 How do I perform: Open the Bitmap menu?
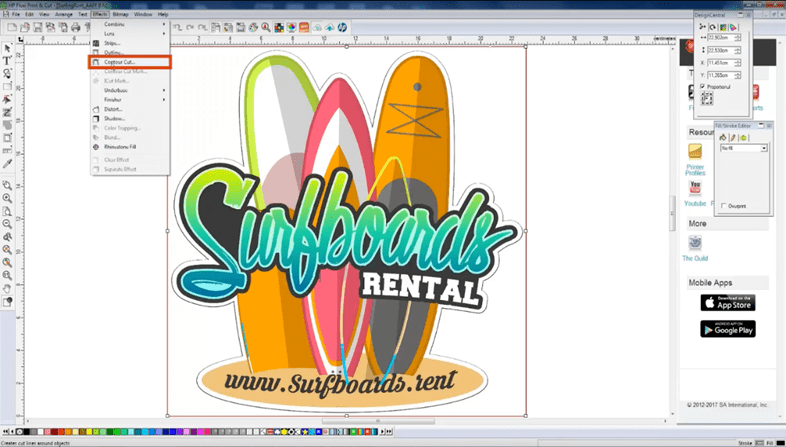(x=119, y=15)
